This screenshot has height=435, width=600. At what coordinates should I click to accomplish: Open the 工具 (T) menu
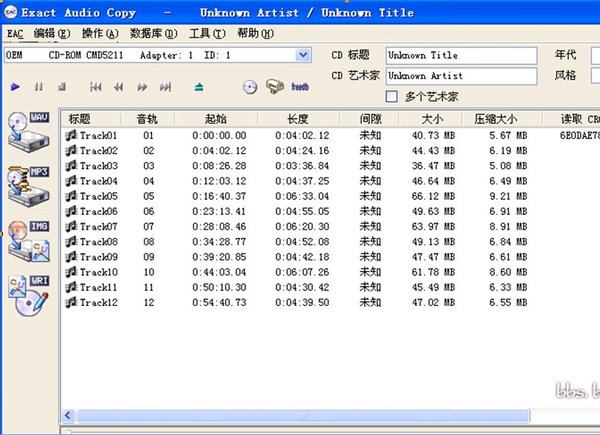click(207, 34)
